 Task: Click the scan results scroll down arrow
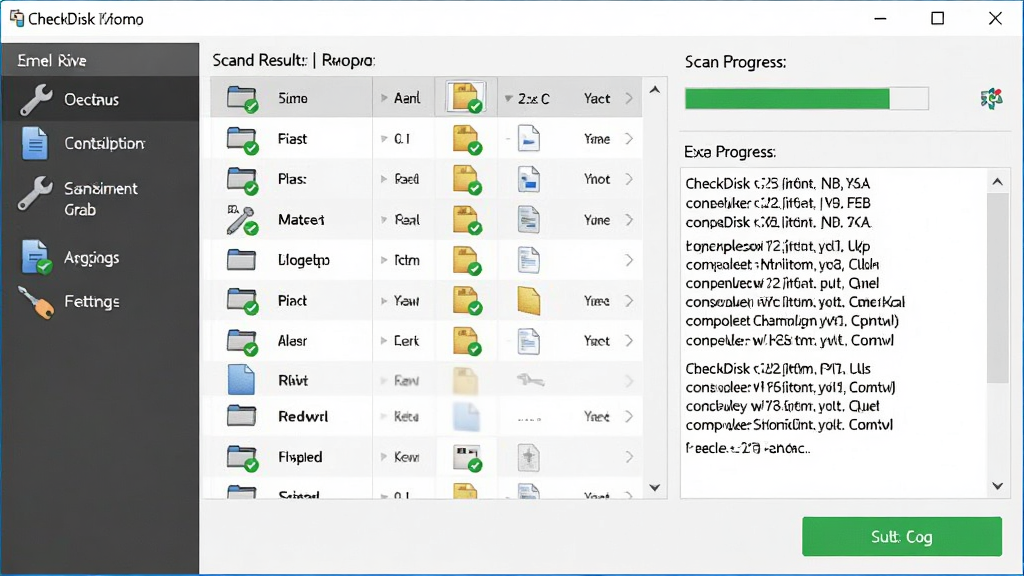coord(654,488)
